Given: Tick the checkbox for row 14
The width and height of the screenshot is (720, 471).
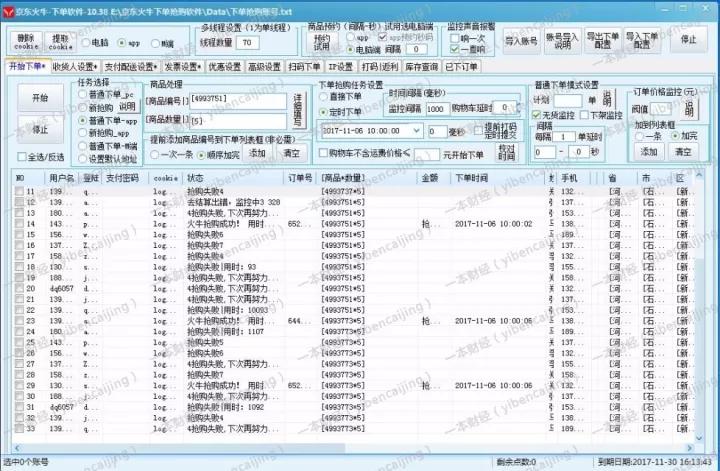Looking at the screenshot, I should click(x=19, y=224).
